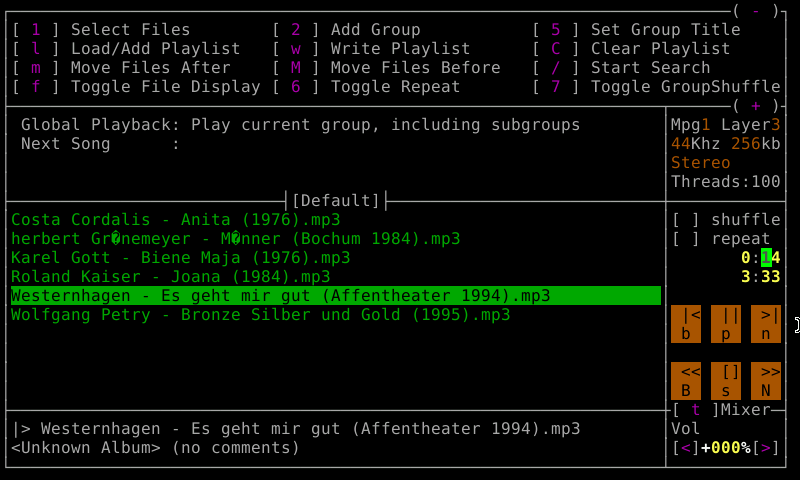Screen dimensions: 800x480
Task: Select Karel Gott - Biene Maja track
Action: [x=181, y=258]
